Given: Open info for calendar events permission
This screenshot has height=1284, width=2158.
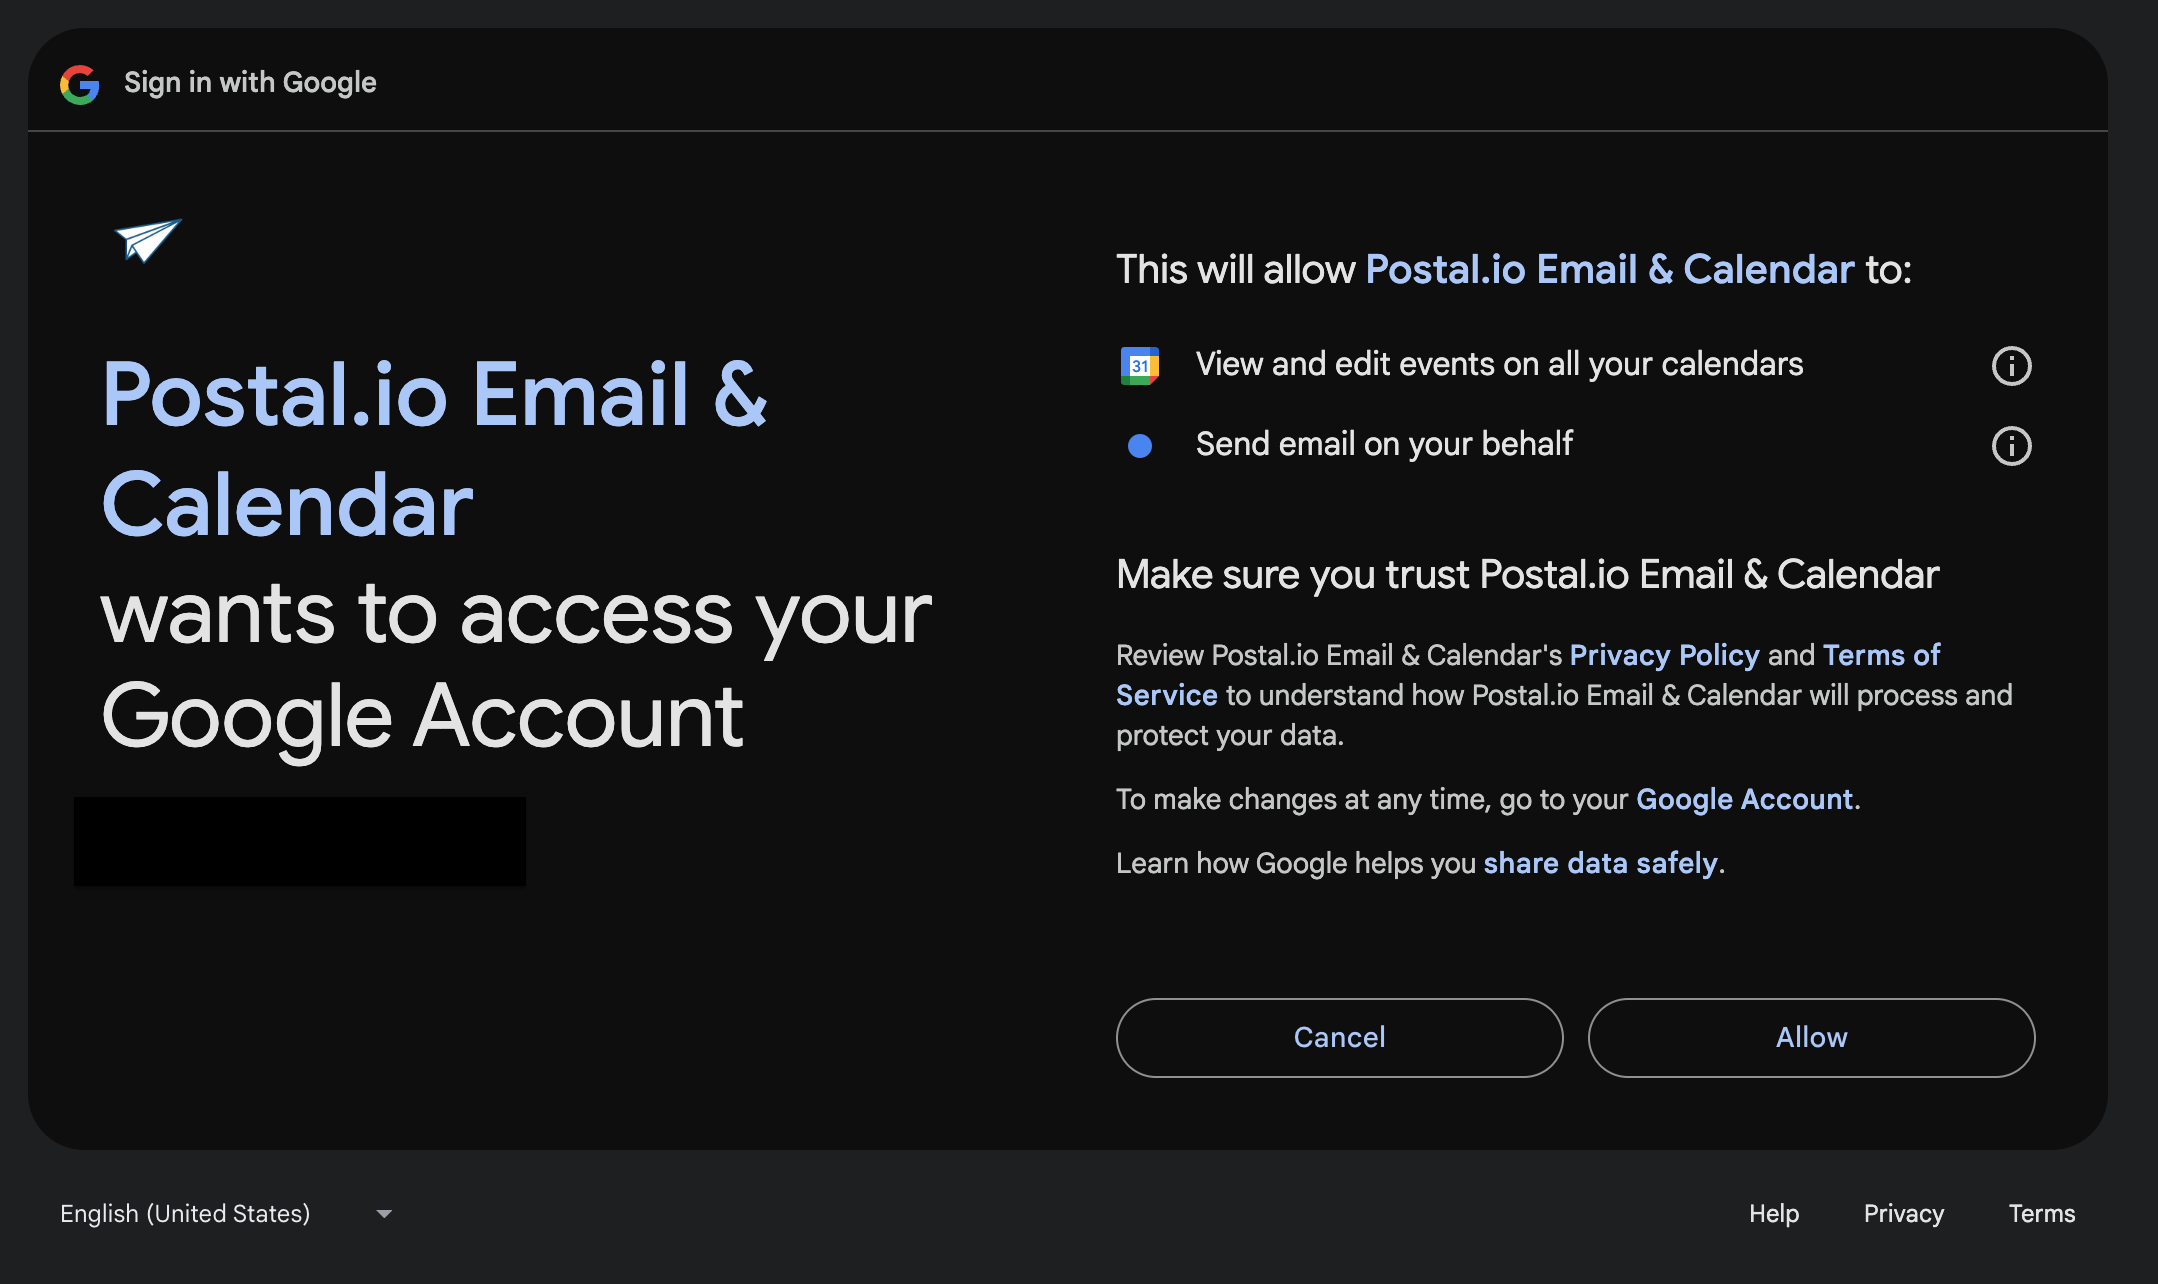Looking at the screenshot, I should point(2011,366).
